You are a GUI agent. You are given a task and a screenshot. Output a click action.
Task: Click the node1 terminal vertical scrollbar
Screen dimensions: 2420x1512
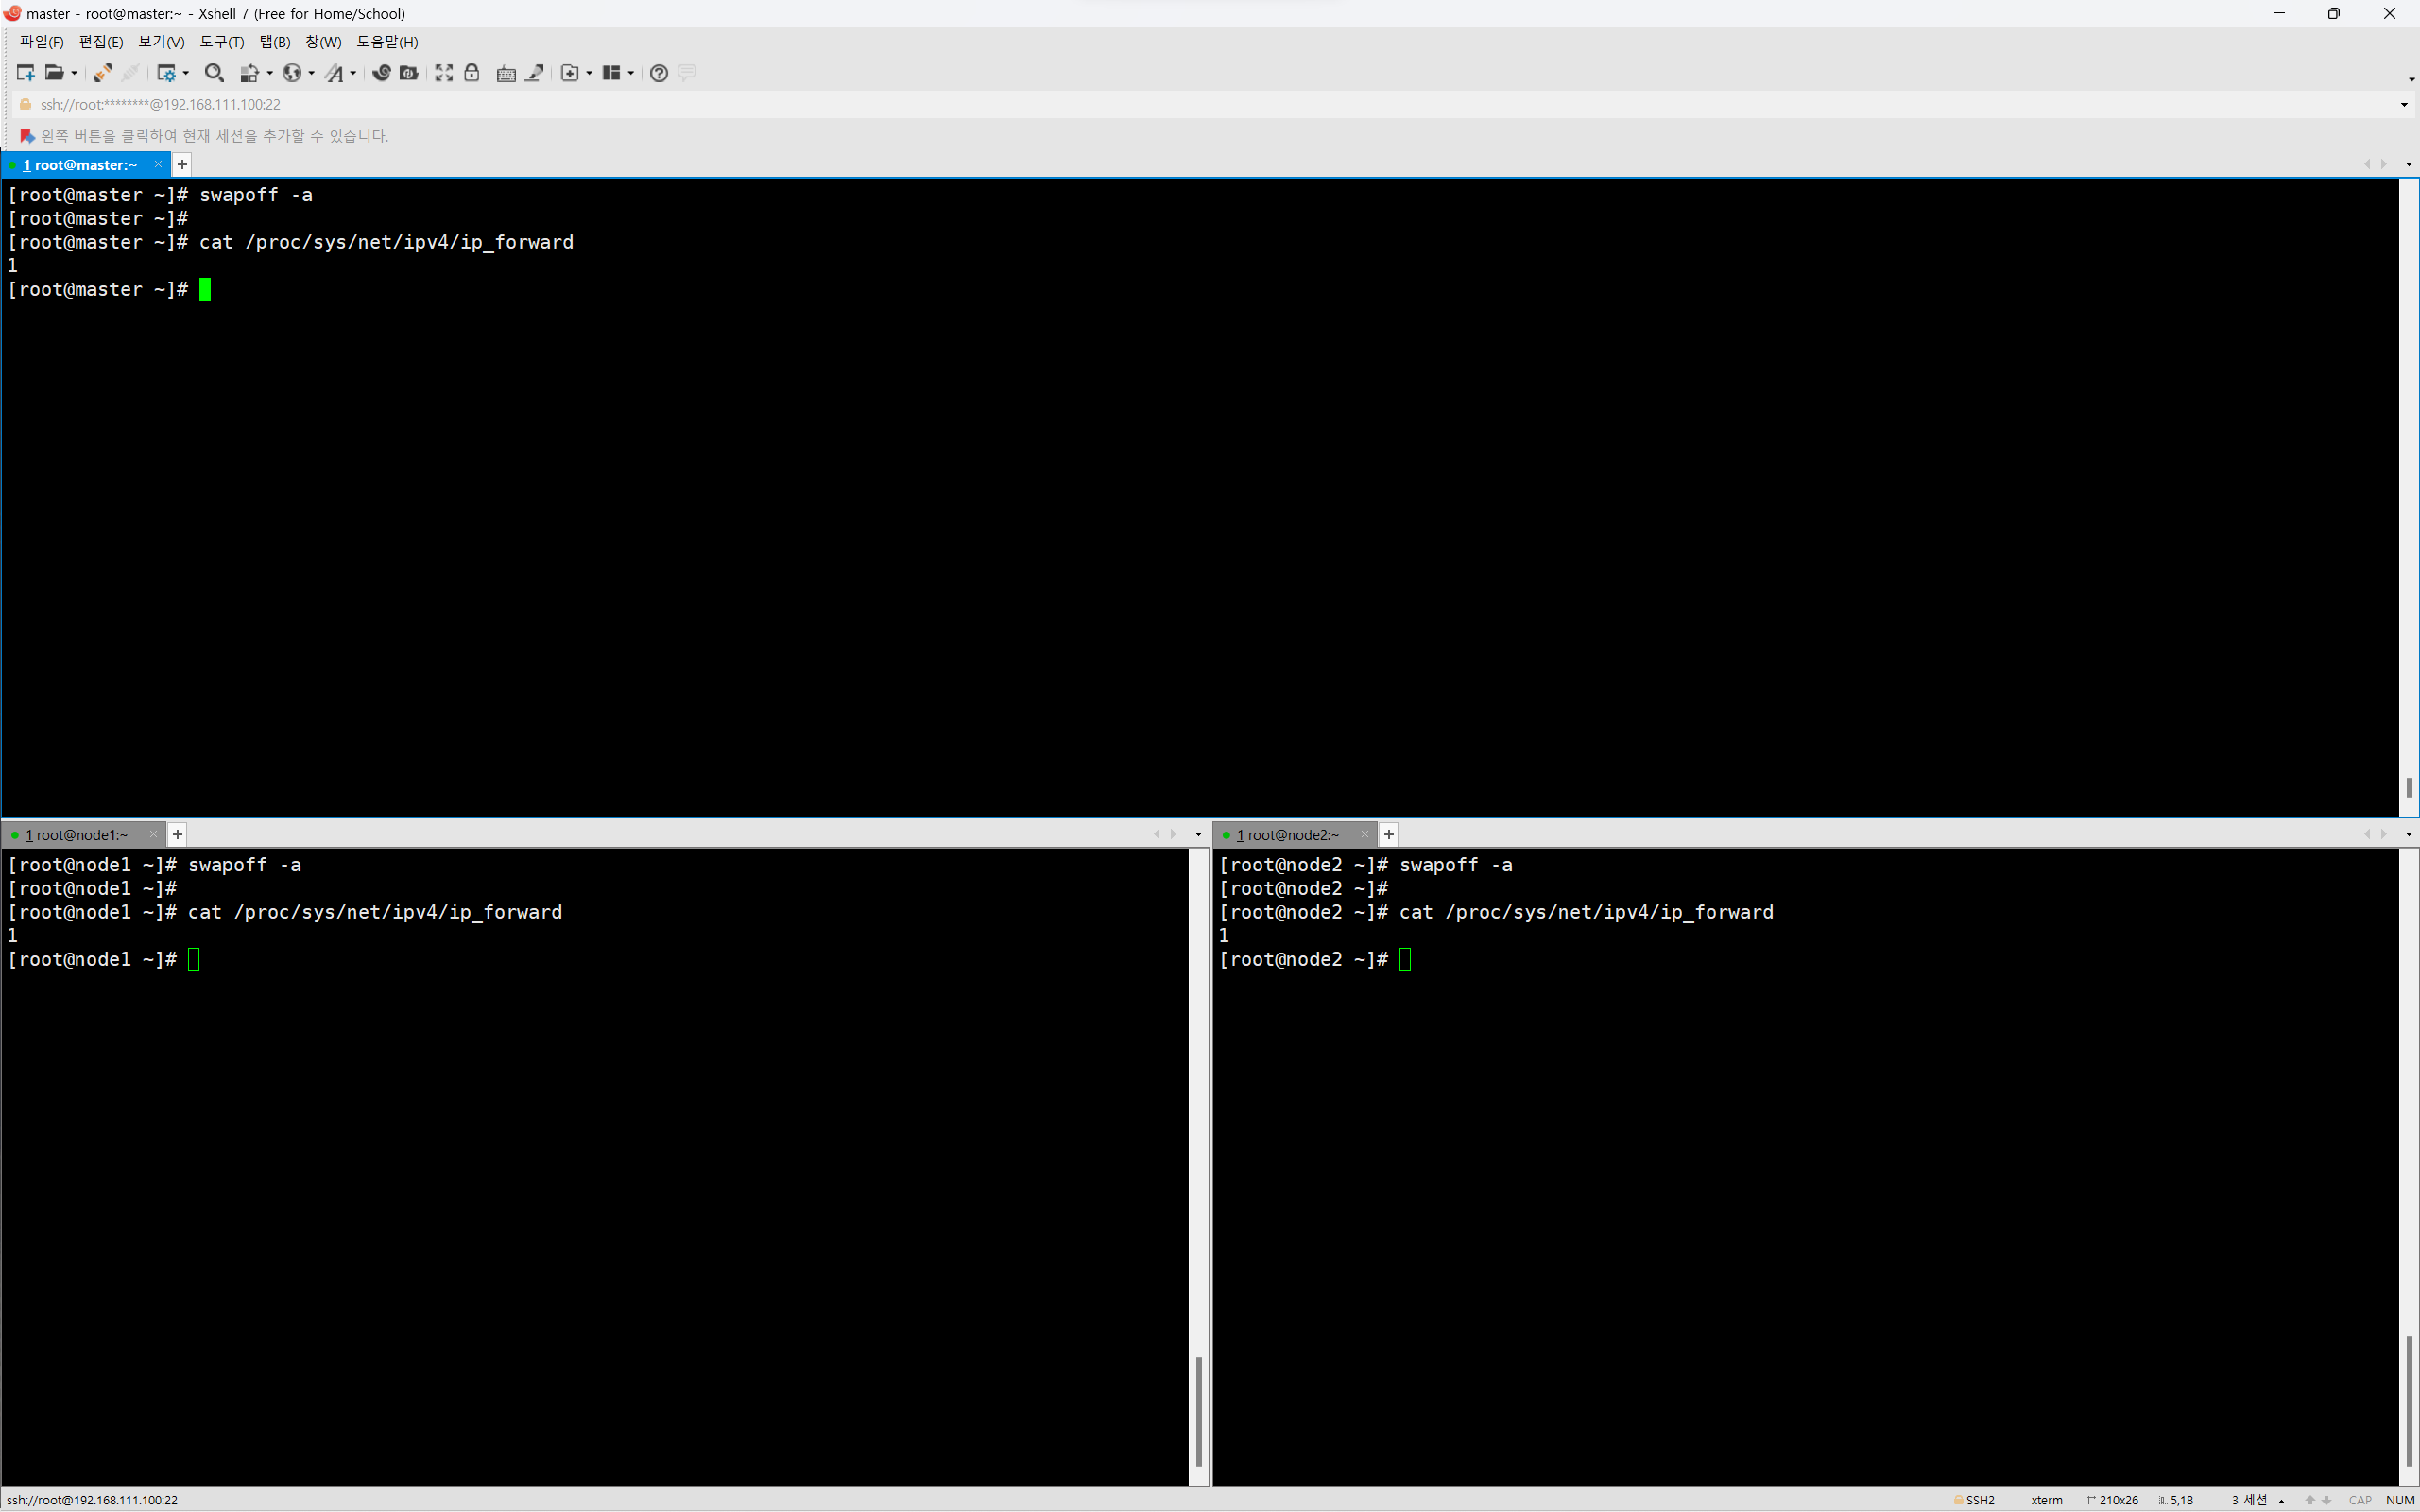point(1198,1410)
